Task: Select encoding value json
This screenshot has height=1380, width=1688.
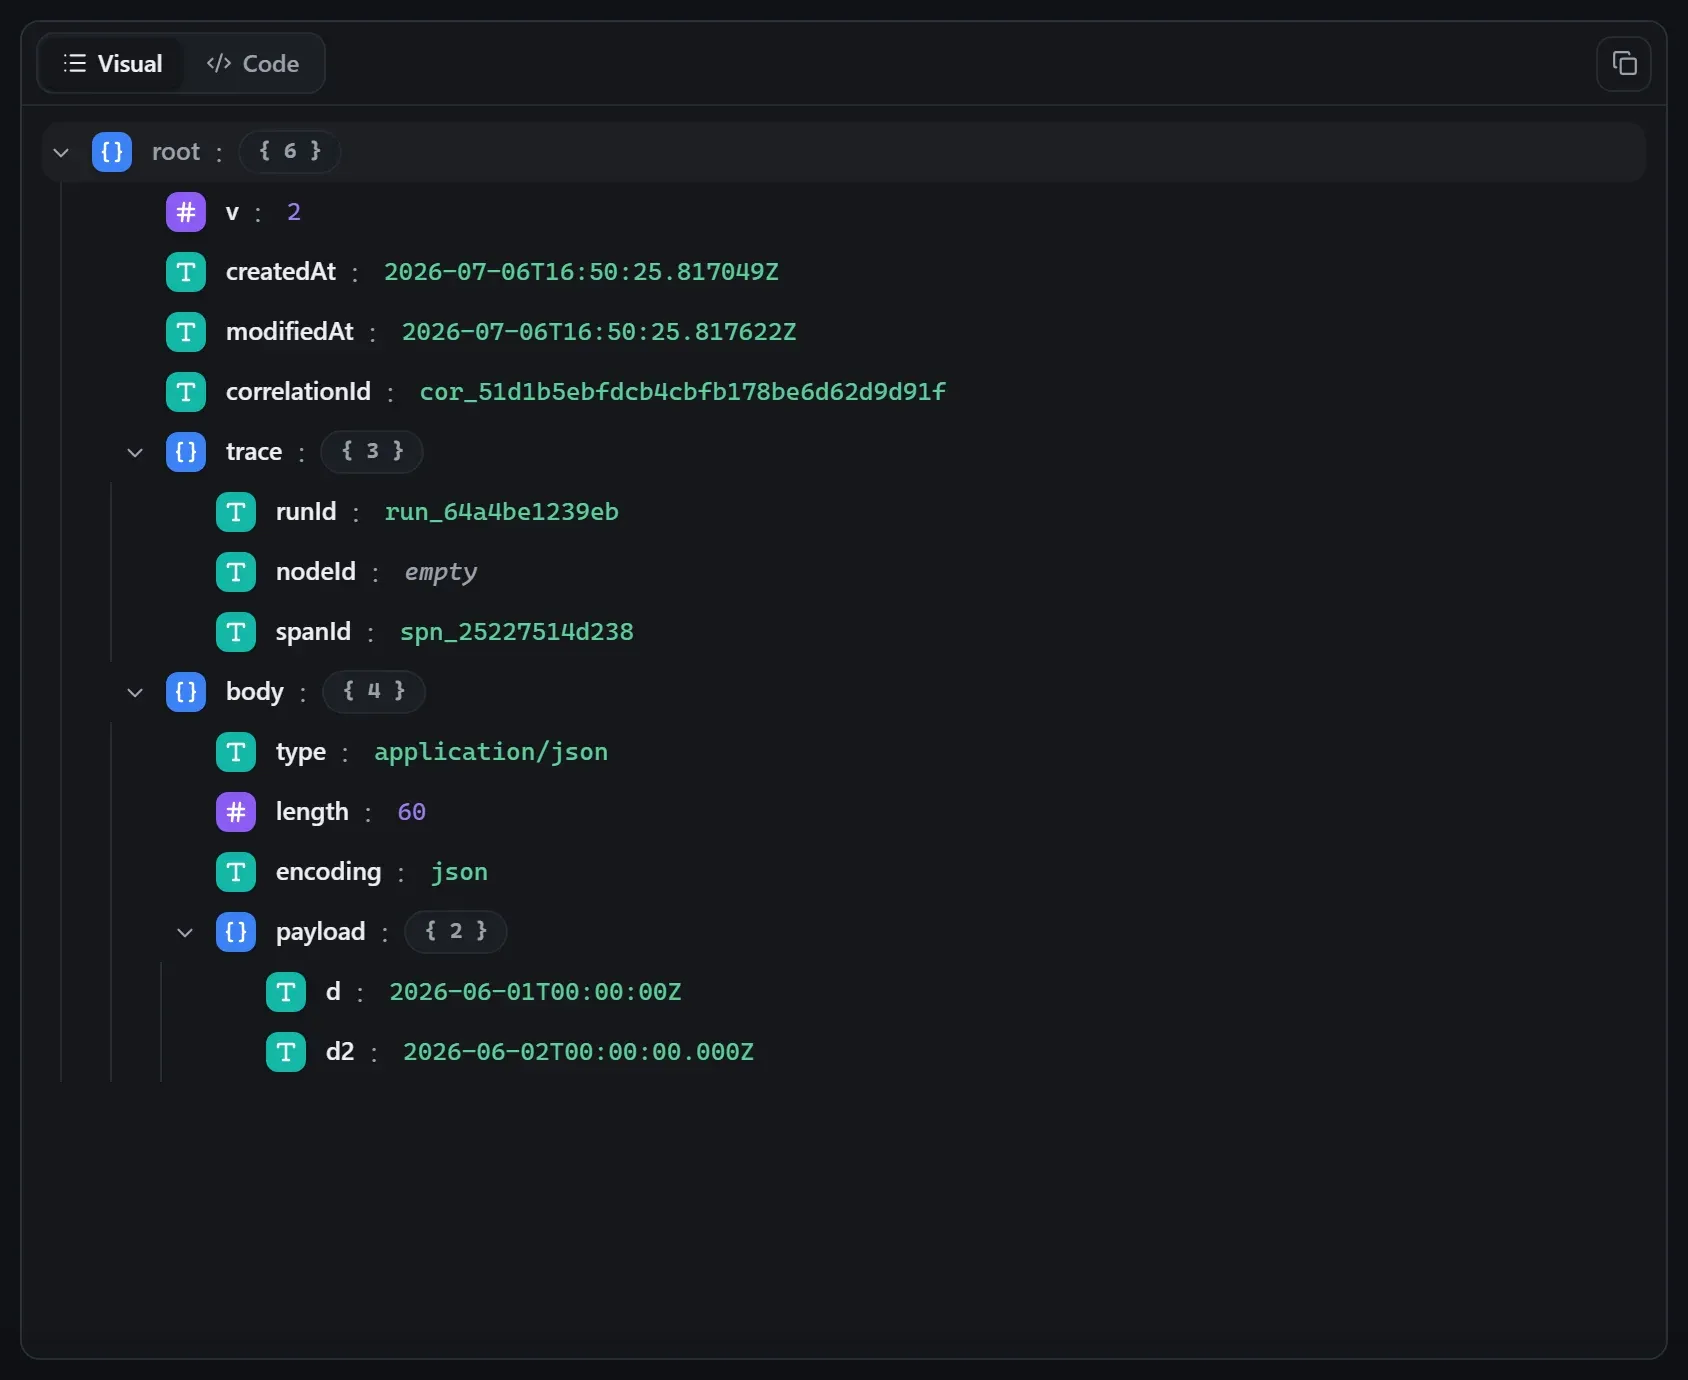Action: [x=459, y=872]
